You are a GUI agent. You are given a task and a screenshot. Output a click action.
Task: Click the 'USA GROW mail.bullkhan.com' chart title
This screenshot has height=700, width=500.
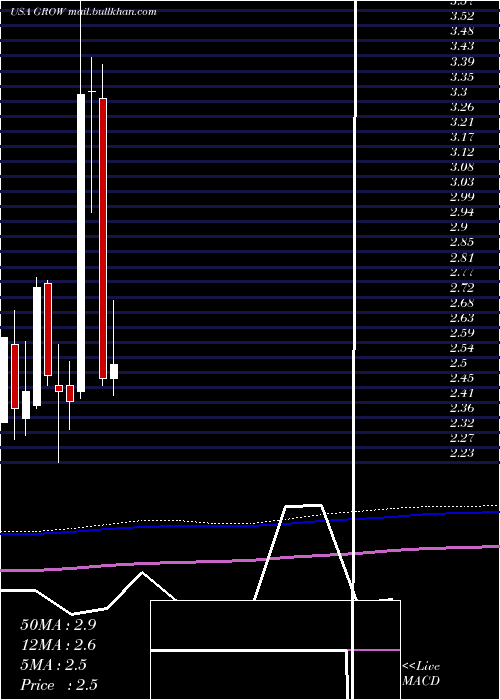point(83,12)
